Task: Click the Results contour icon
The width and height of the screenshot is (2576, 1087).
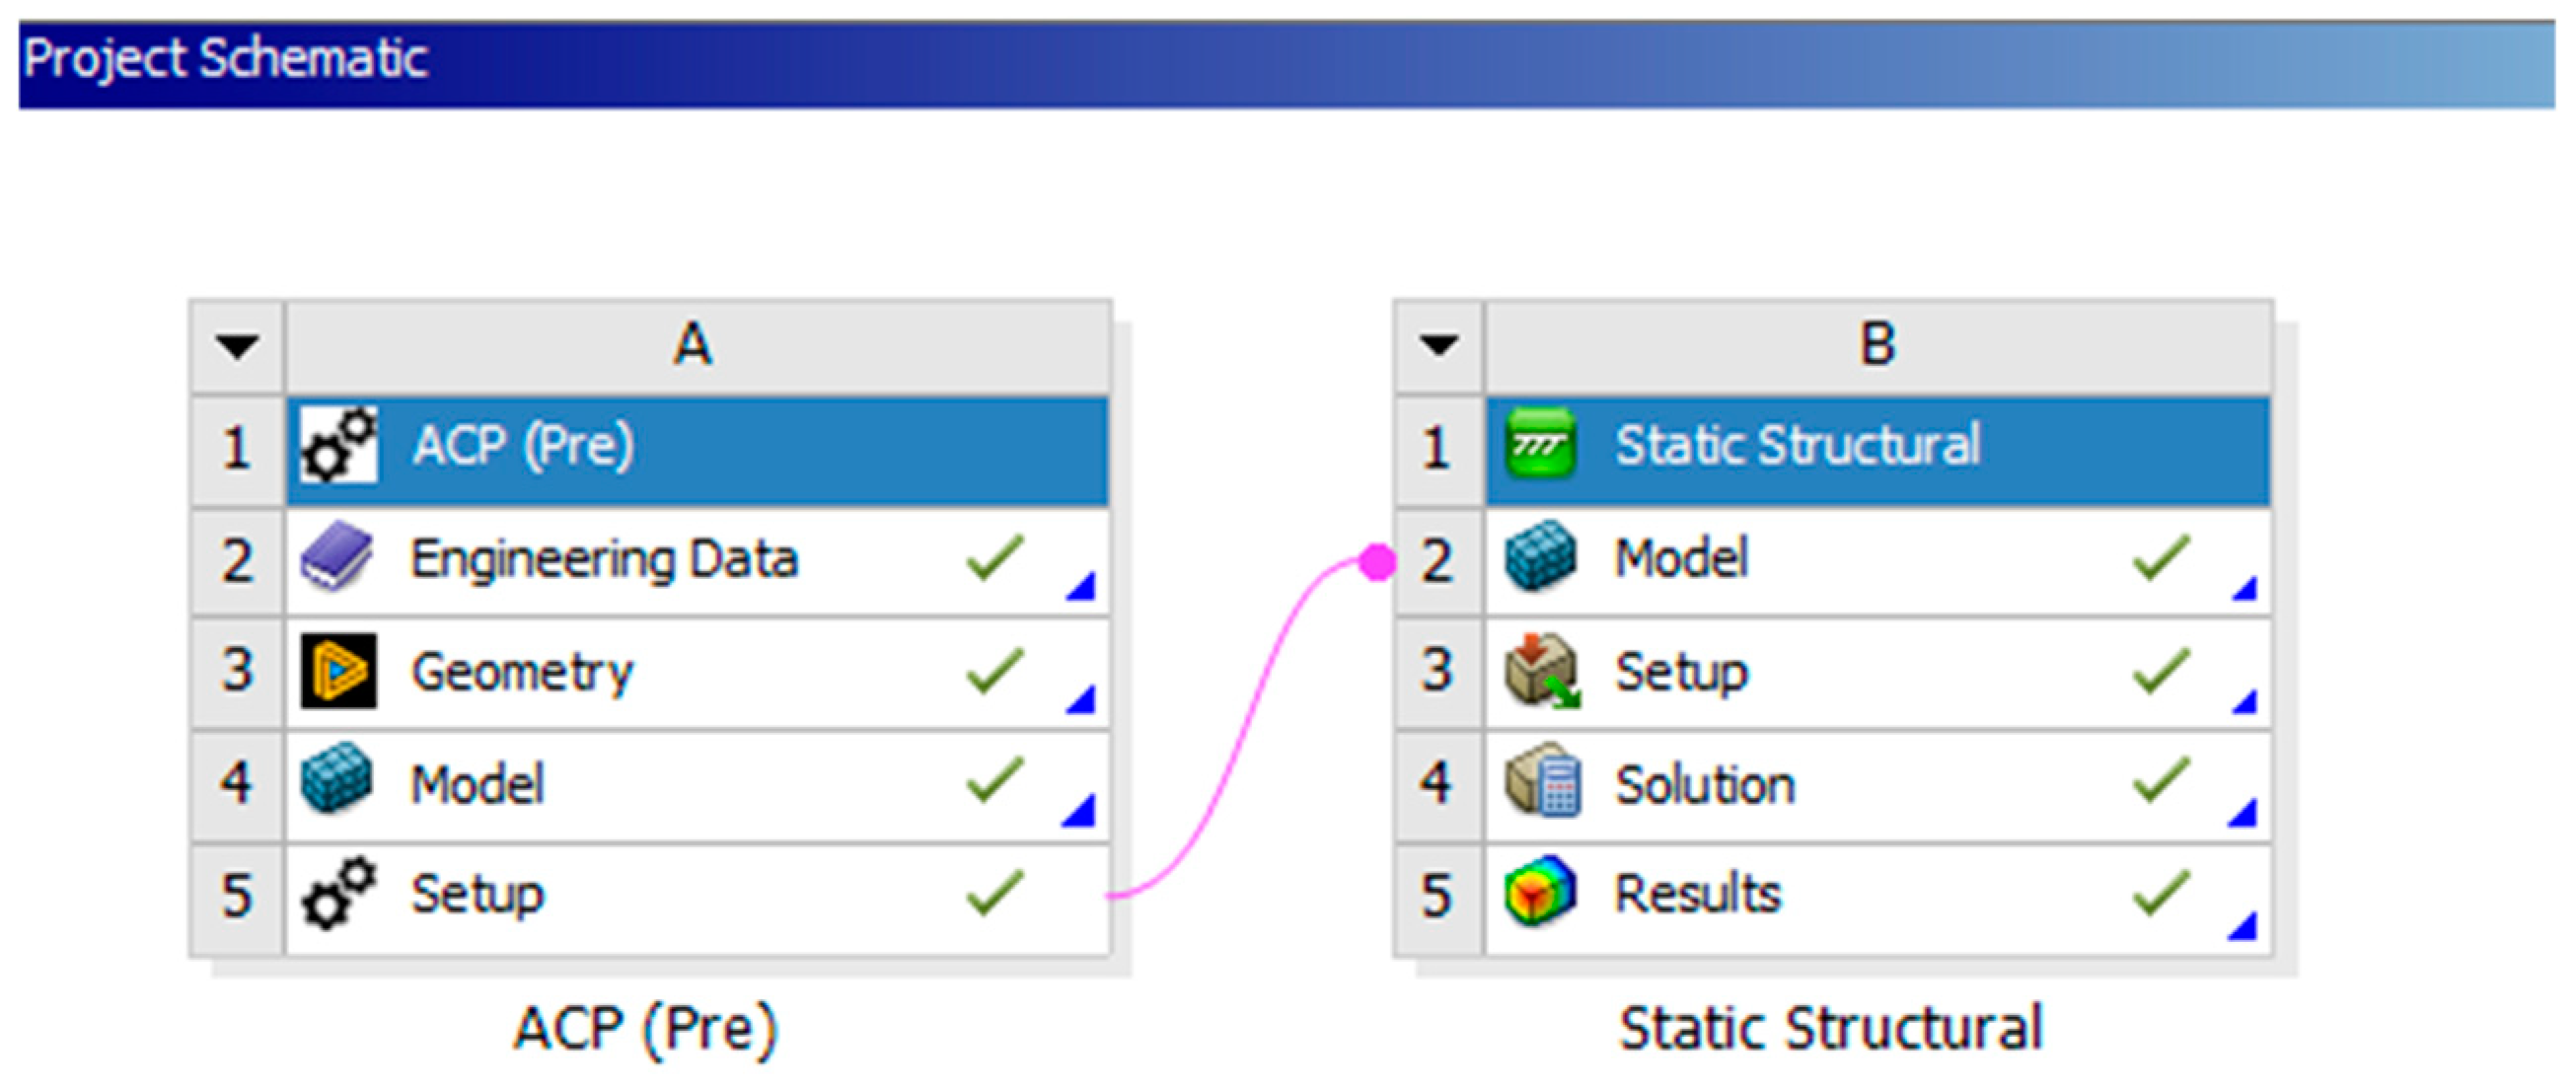Action: (x=1541, y=894)
